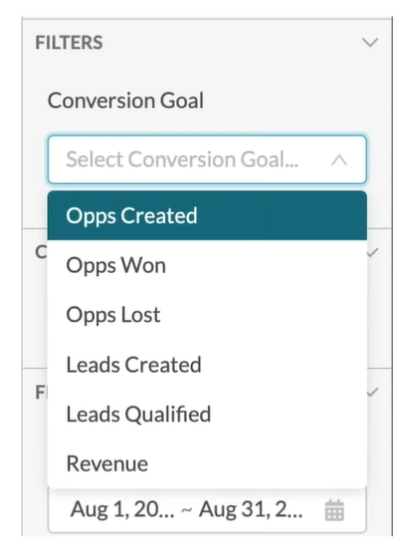Click the date range input field

coord(207,510)
